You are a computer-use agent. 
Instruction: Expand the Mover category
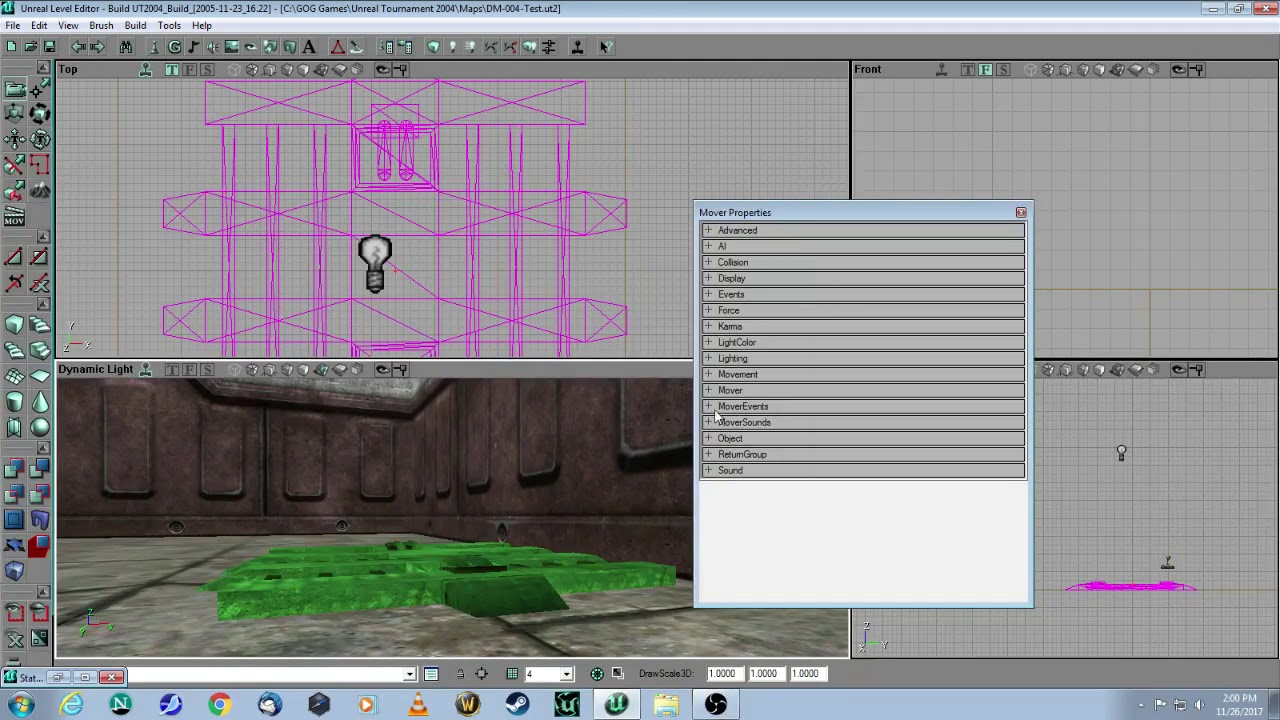pyautogui.click(x=708, y=390)
